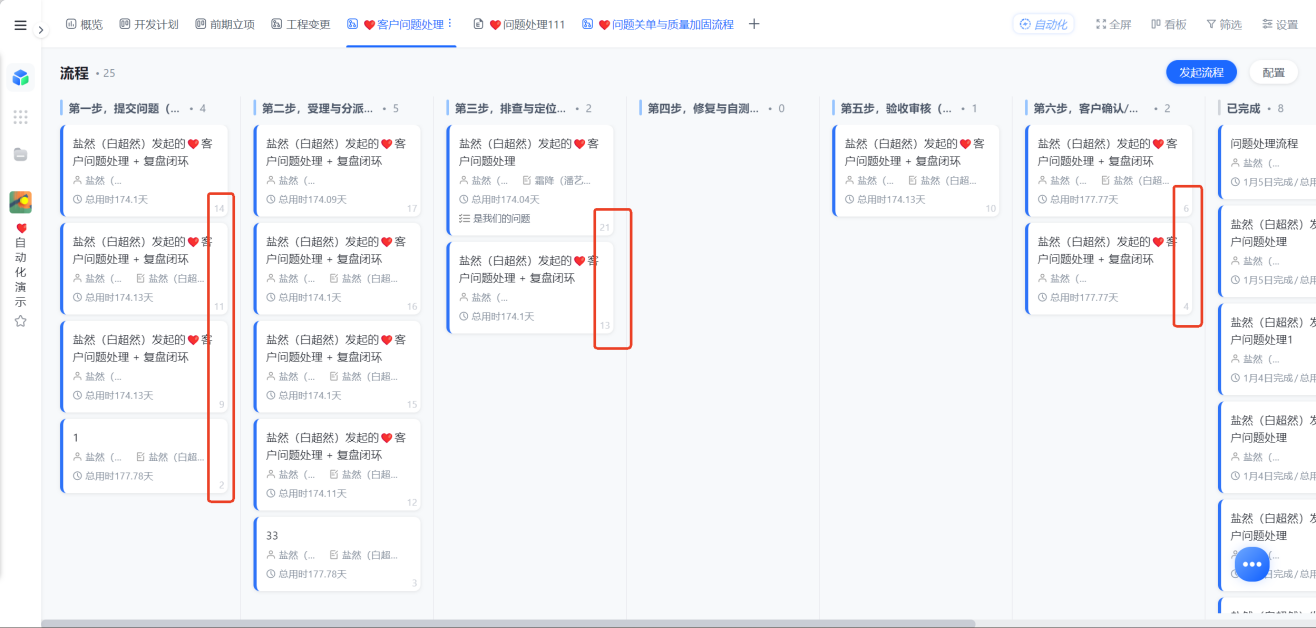
Task: Expand the sidebar with the chevron arrow
Action: coord(41,30)
